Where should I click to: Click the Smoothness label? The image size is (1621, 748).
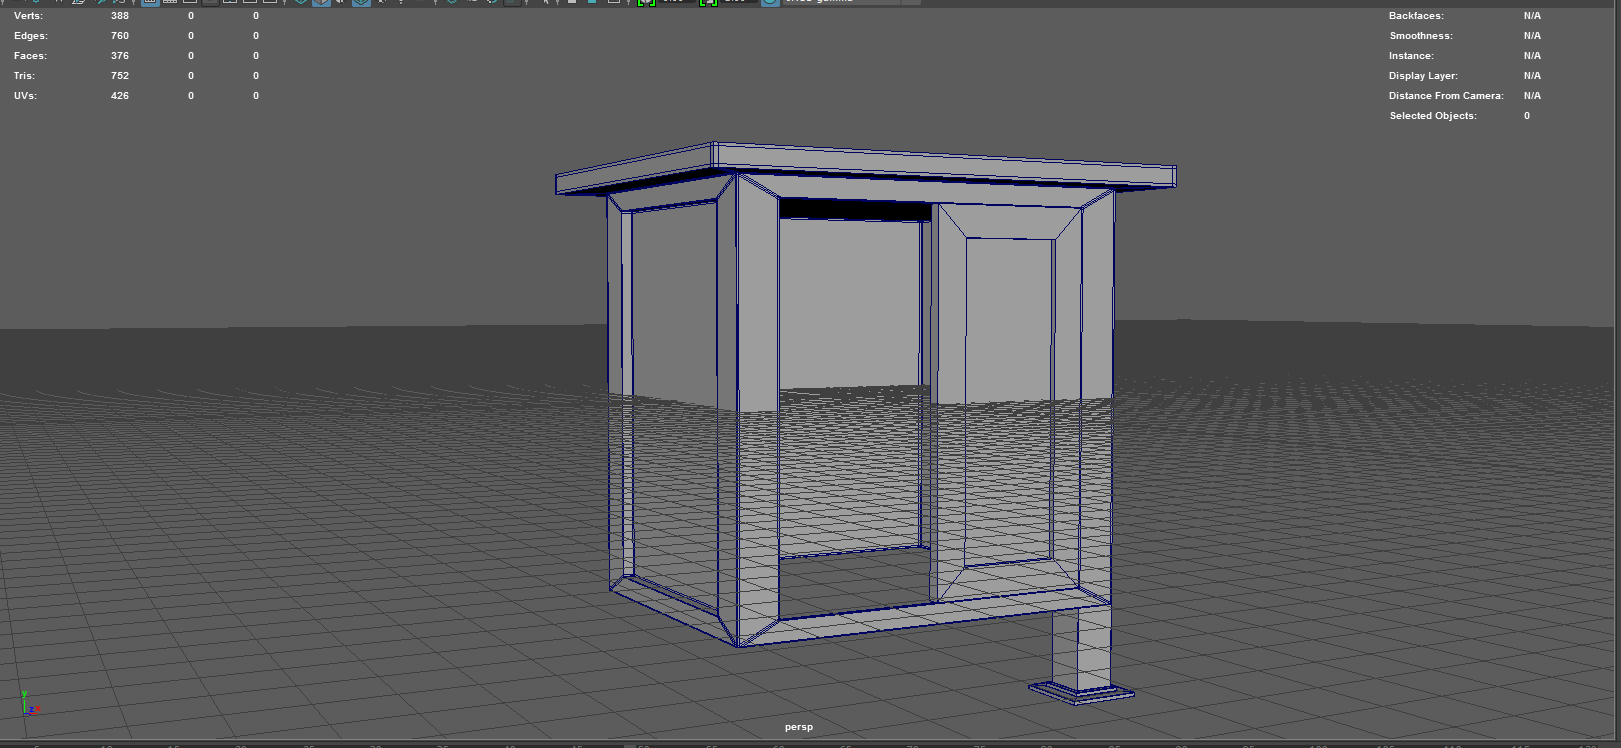coord(1421,36)
